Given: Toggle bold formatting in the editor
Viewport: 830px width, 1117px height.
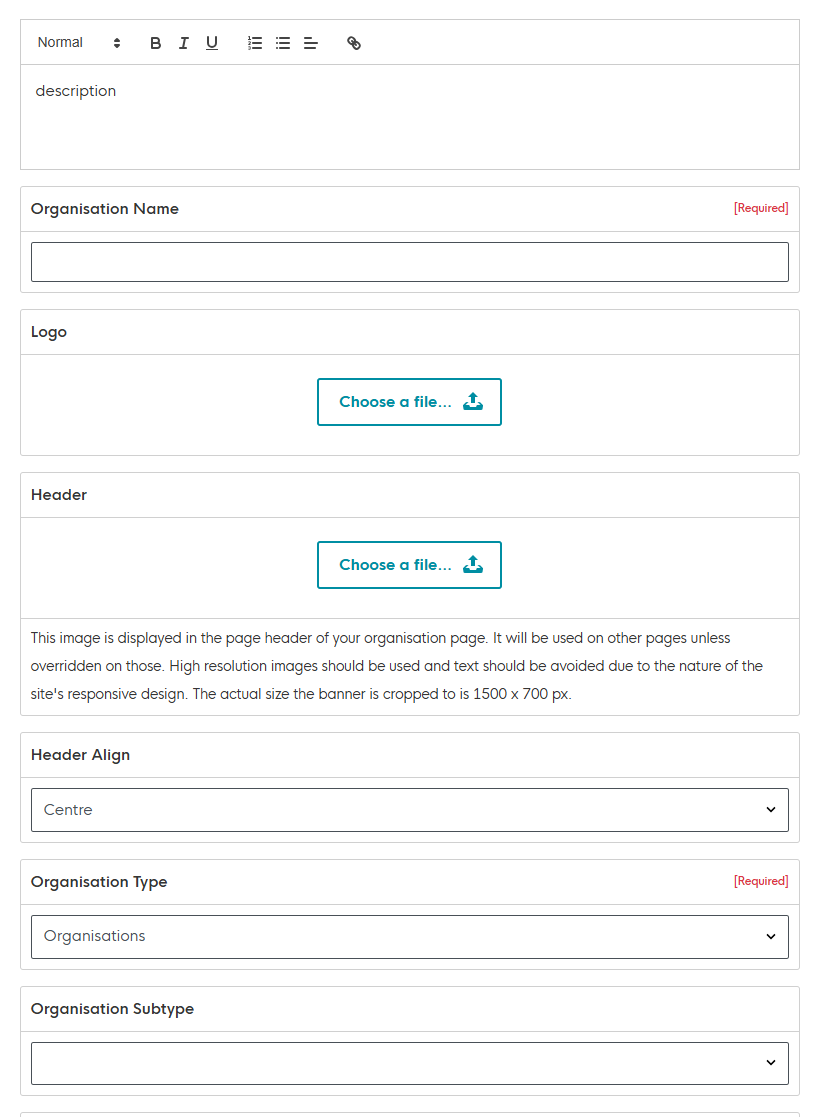Looking at the screenshot, I should pyautogui.click(x=156, y=43).
